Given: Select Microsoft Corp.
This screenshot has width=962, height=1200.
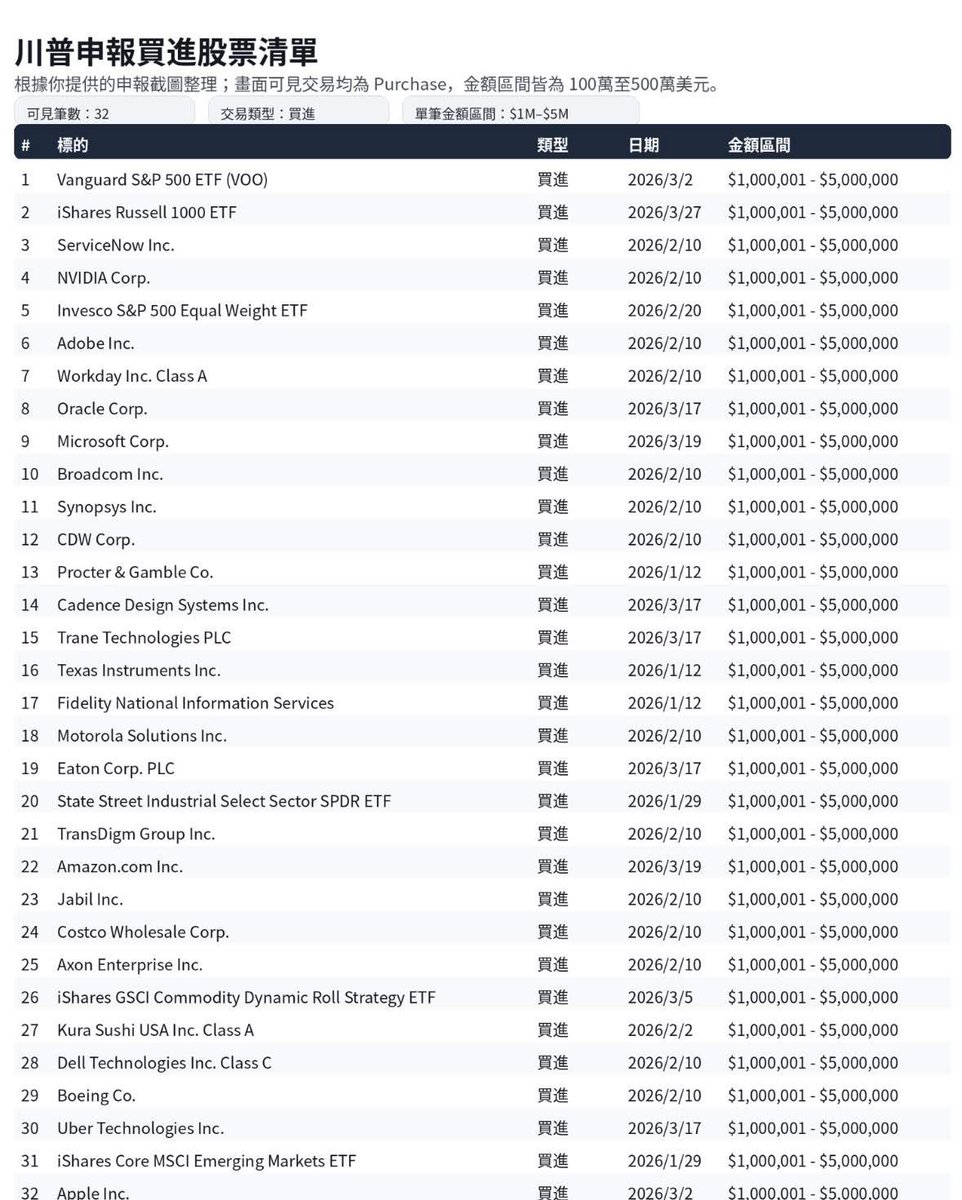Looking at the screenshot, I should [x=113, y=441].
